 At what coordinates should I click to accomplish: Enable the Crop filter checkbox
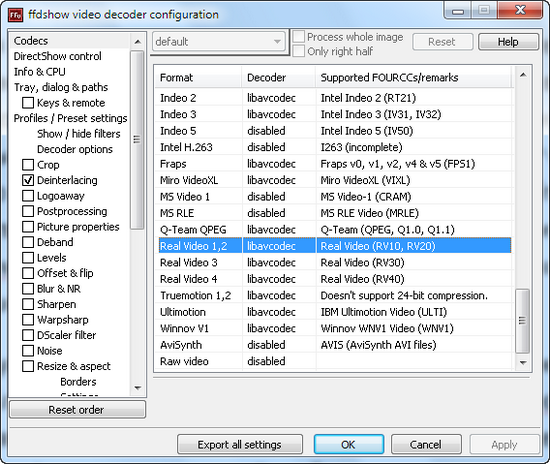[x=28, y=165]
